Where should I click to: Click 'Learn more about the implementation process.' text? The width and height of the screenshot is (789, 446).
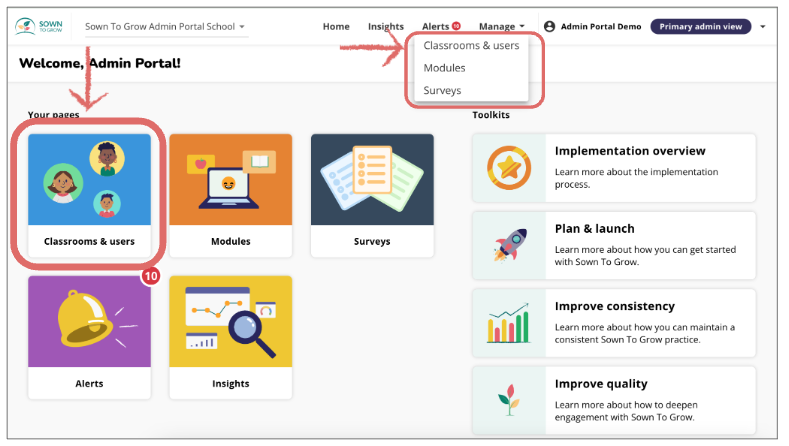[x=637, y=178]
